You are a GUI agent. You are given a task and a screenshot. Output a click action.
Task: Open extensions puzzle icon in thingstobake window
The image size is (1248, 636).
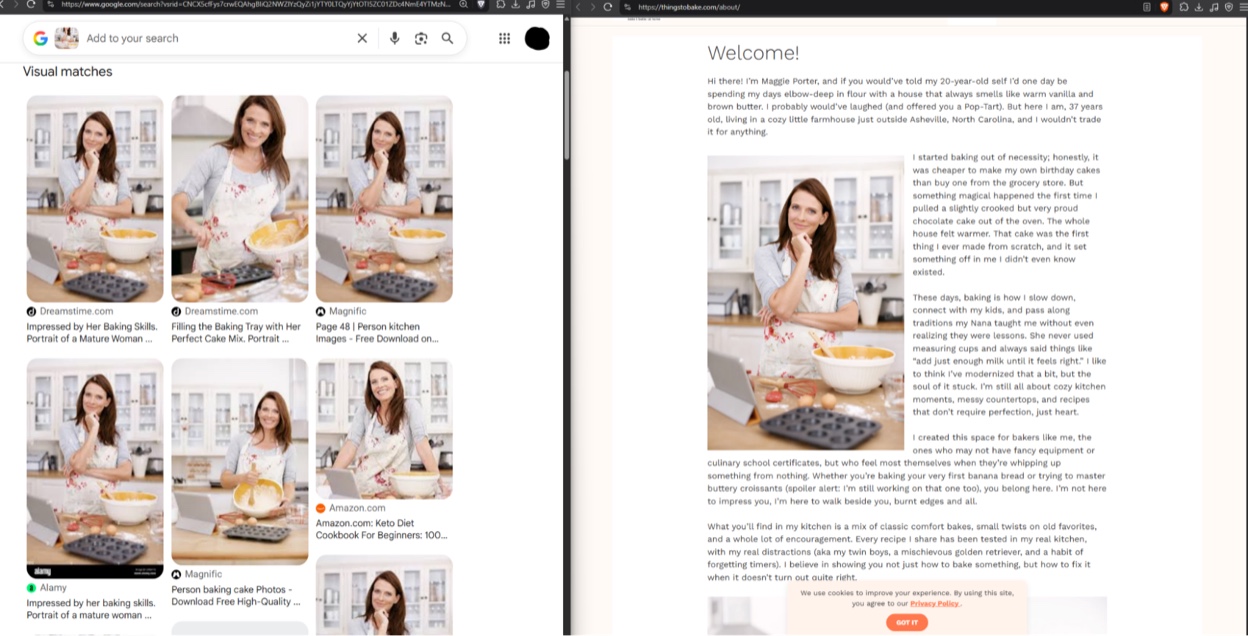point(1184,6)
